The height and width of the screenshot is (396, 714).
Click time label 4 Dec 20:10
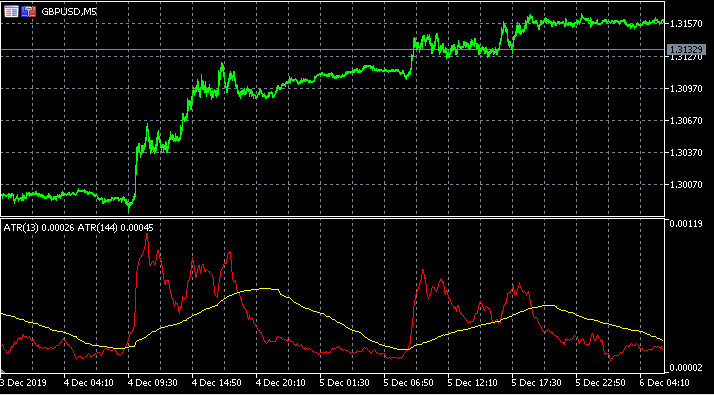(280, 383)
